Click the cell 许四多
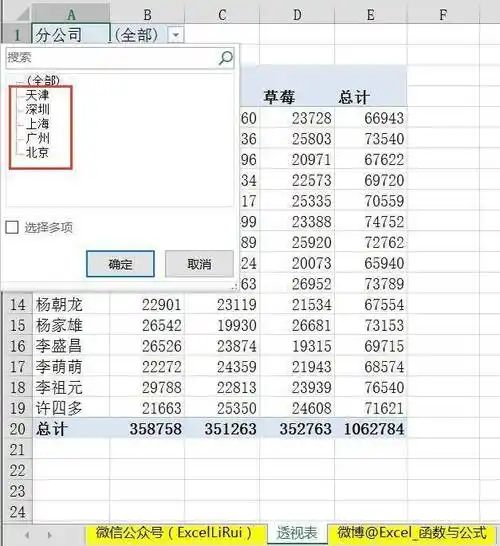500x546 pixels. tap(71, 408)
